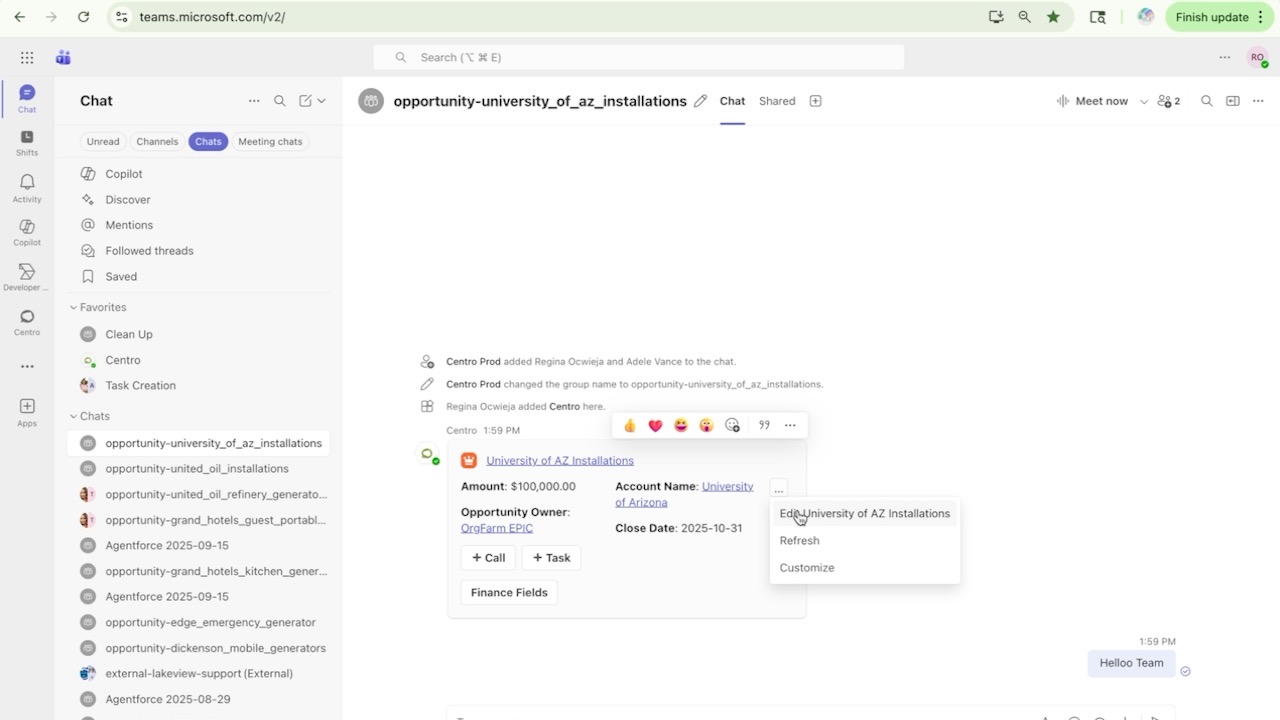Reload the browser page
The image size is (1280, 720).
[84, 17]
